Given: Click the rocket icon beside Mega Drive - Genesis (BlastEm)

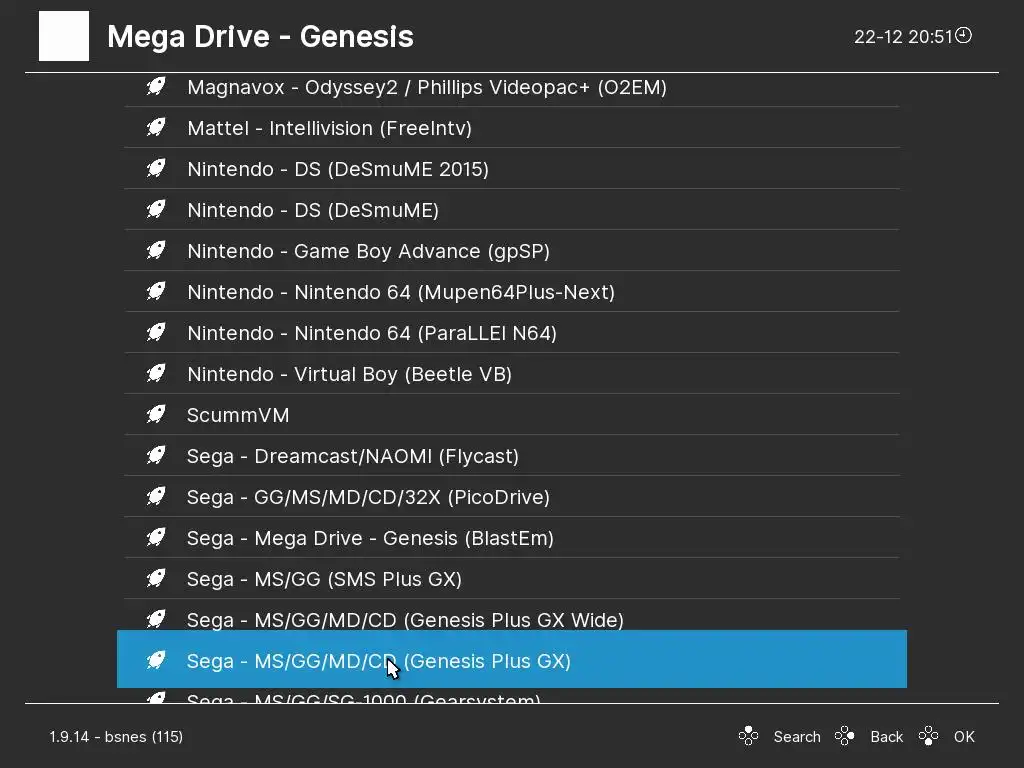Looking at the screenshot, I should [156, 537].
